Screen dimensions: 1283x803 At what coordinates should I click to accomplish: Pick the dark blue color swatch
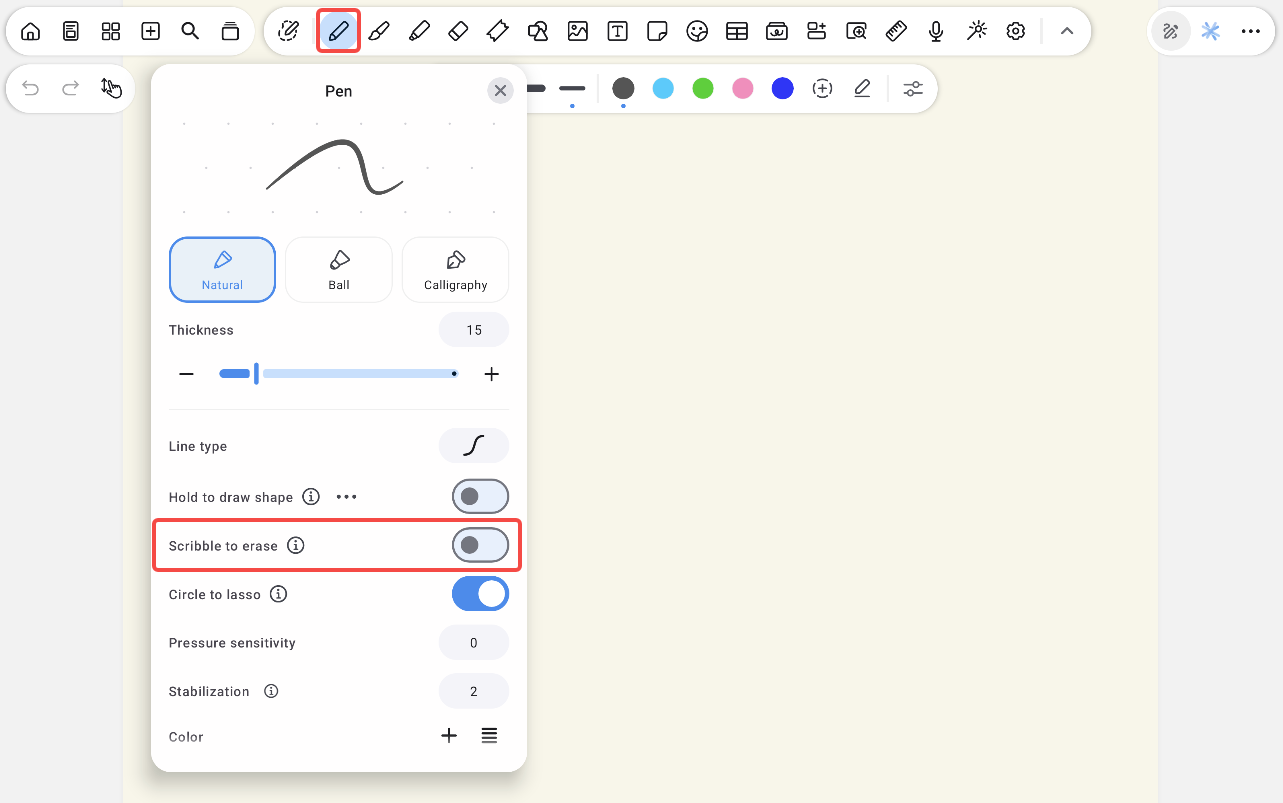(x=783, y=89)
